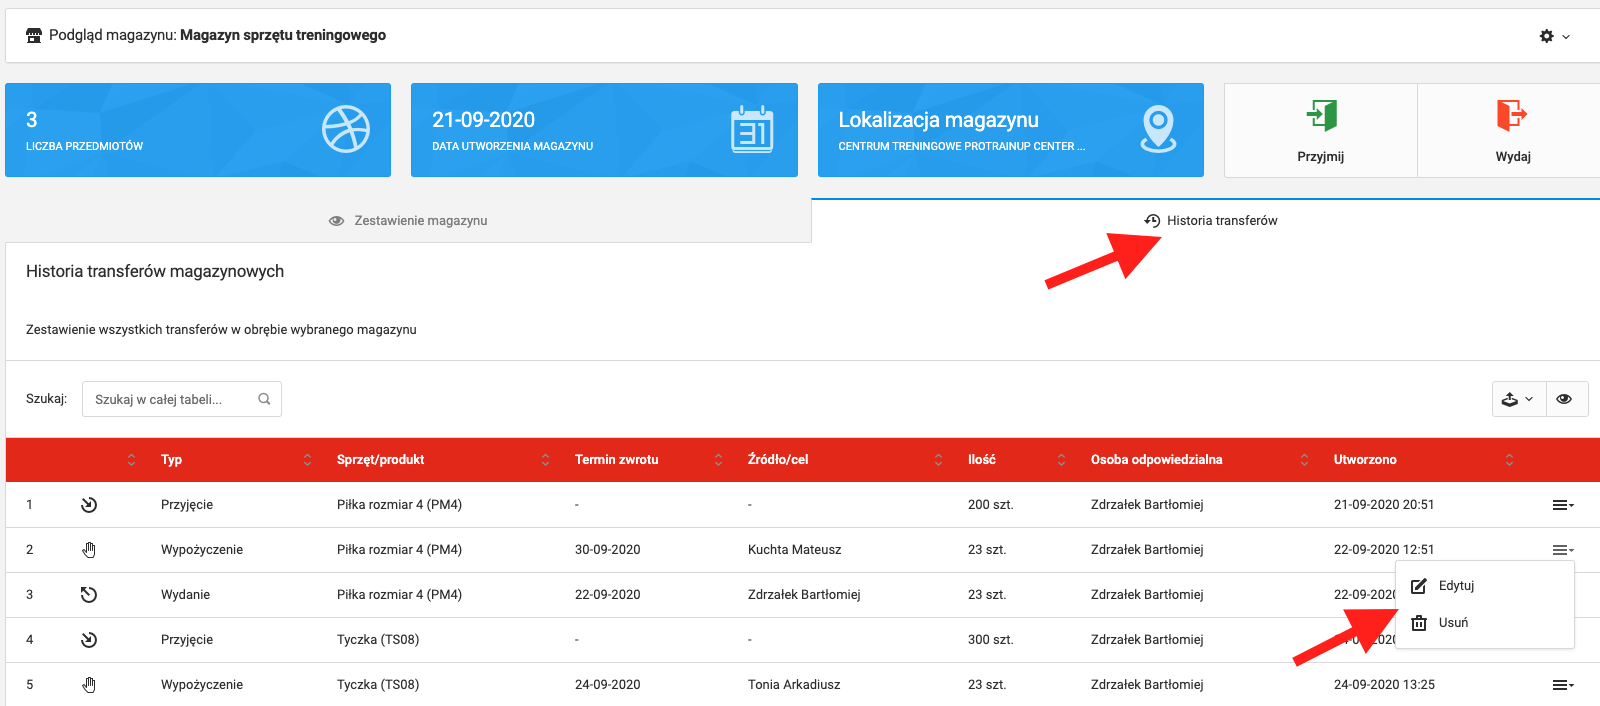The width and height of the screenshot is (1600, 706).
Task: Open the export dropdown above table
Action: click(1517, 399)
